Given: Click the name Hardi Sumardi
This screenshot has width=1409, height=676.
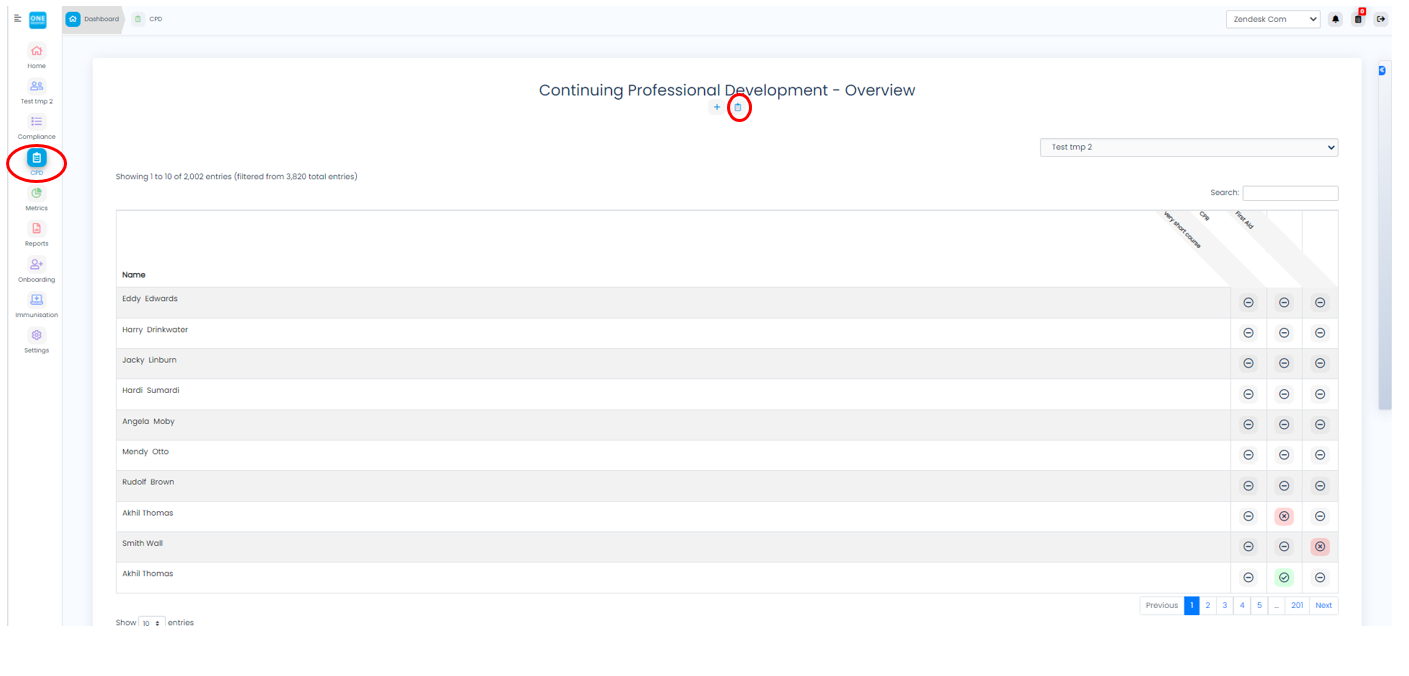Looking at the screenshot, I should (151, 391).
